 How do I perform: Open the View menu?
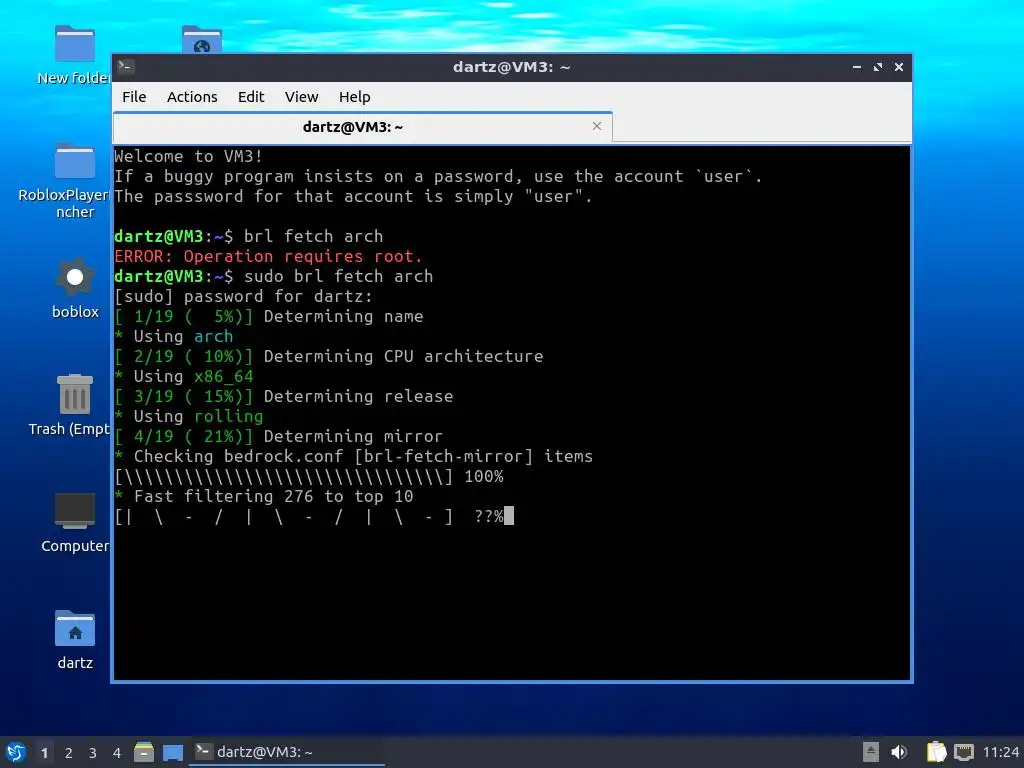[x=301, y=97]
